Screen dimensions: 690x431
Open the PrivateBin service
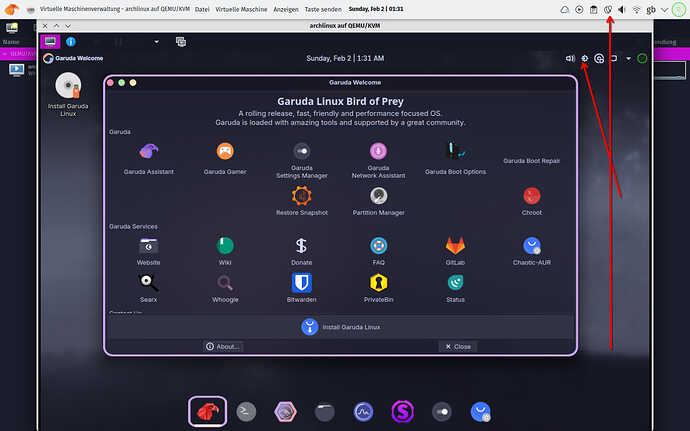[x=378, y=288]
